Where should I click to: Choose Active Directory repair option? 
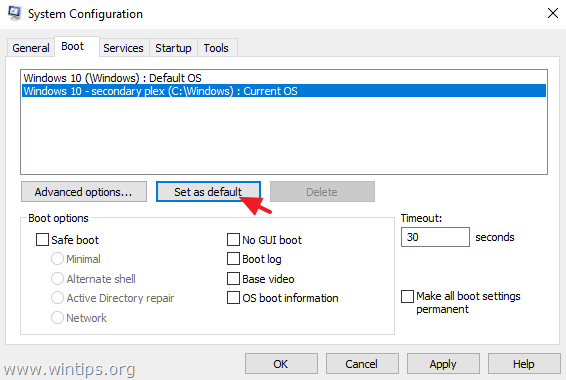coord(57,298)
